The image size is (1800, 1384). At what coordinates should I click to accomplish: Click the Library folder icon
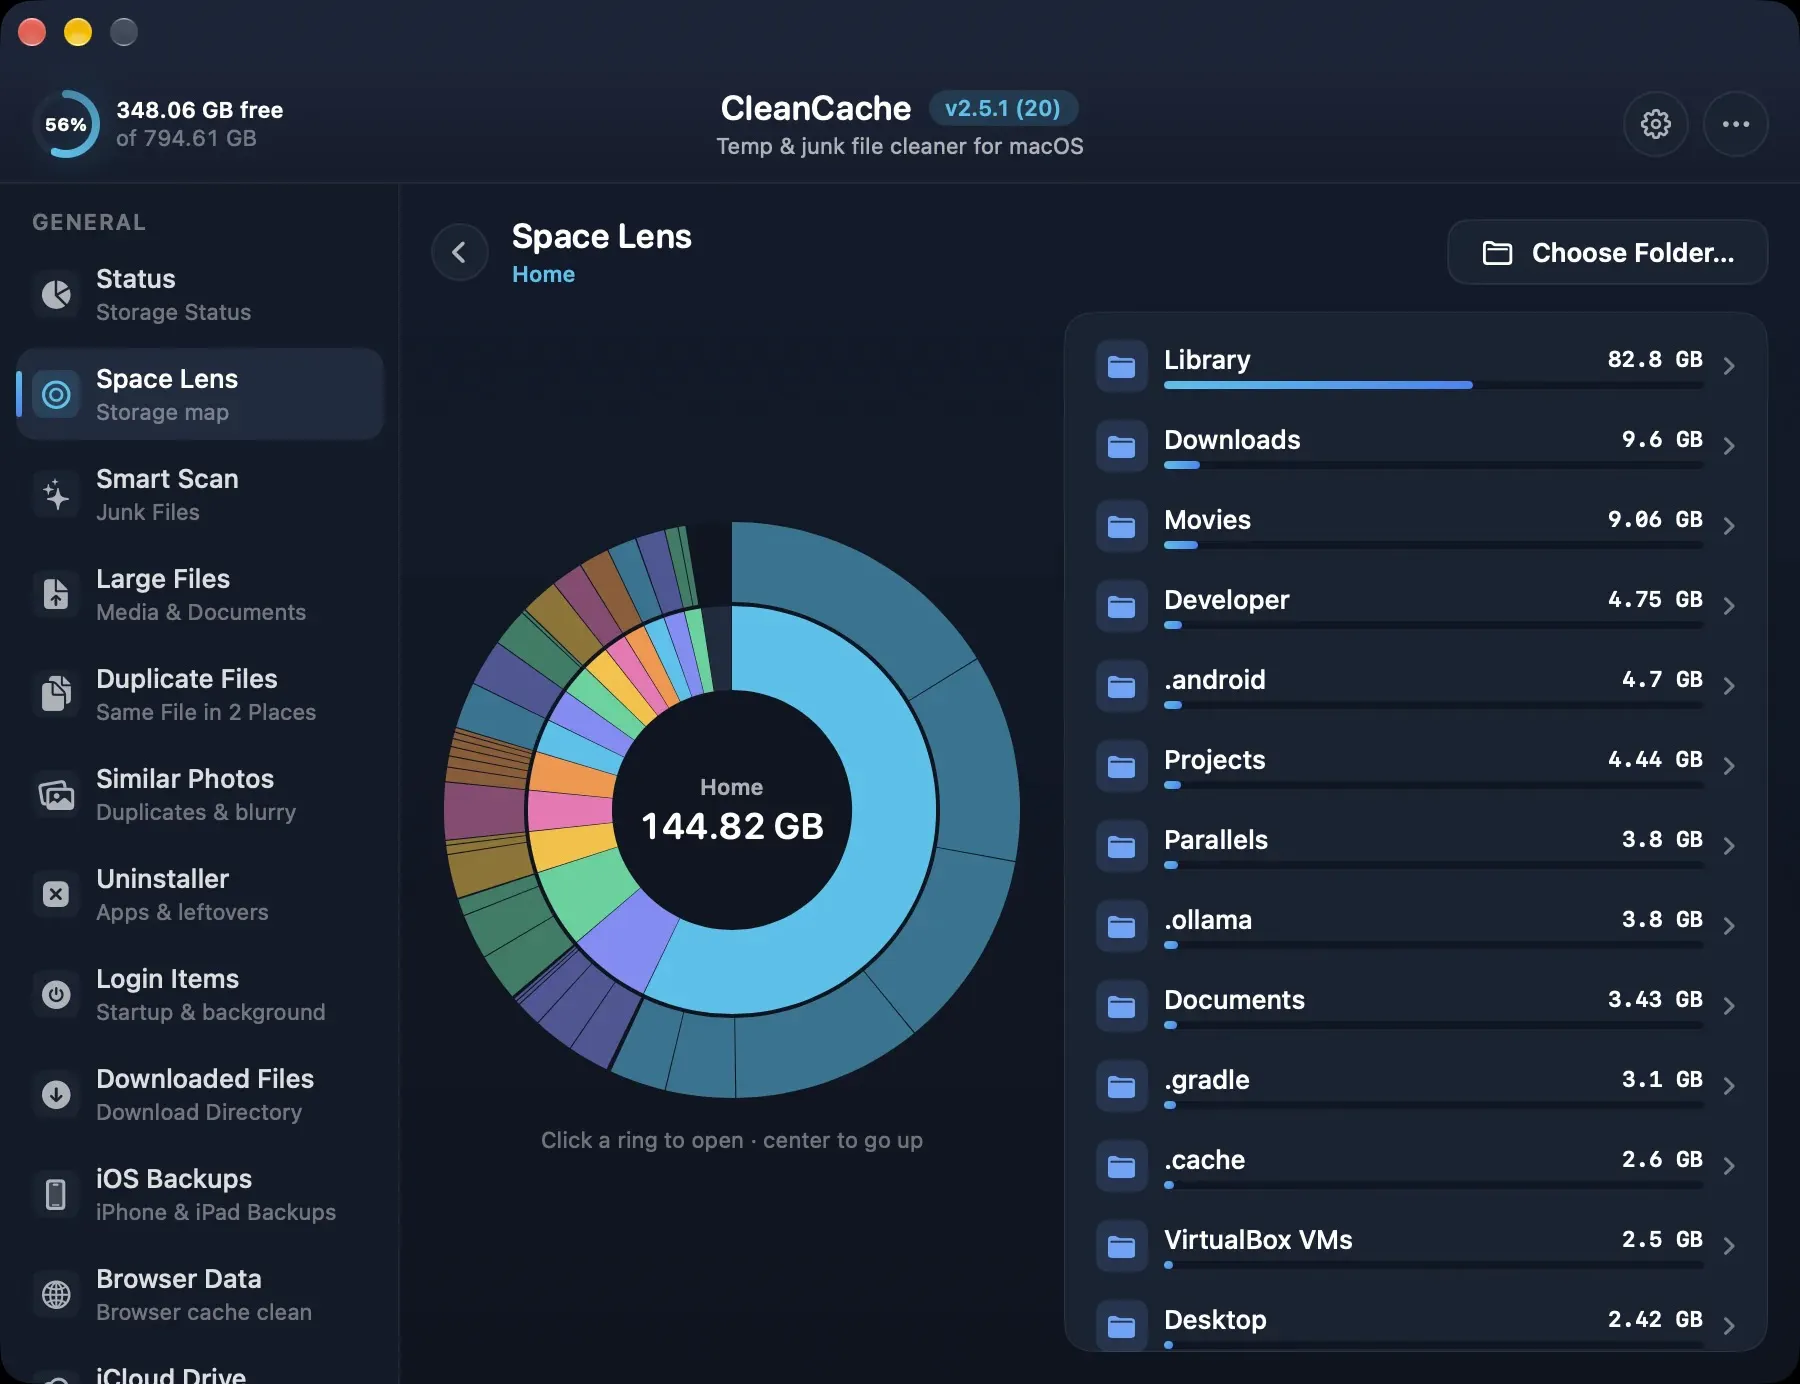pos(1121,366)
